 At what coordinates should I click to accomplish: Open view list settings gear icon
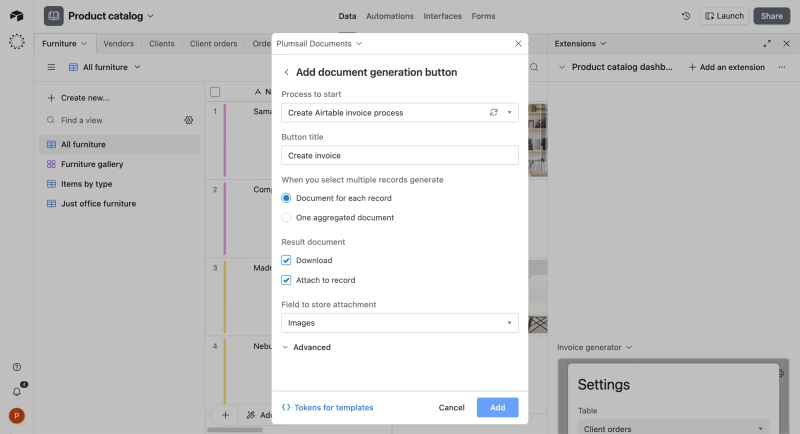(189, 120)
